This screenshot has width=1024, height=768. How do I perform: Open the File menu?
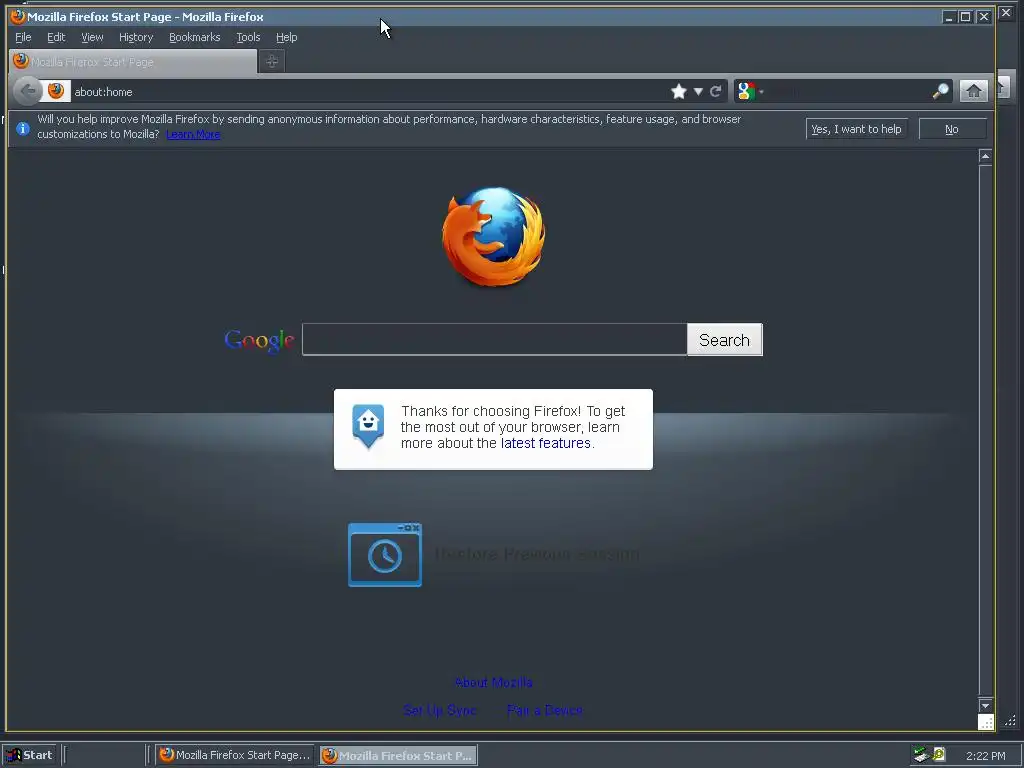(x=23, y=37)
